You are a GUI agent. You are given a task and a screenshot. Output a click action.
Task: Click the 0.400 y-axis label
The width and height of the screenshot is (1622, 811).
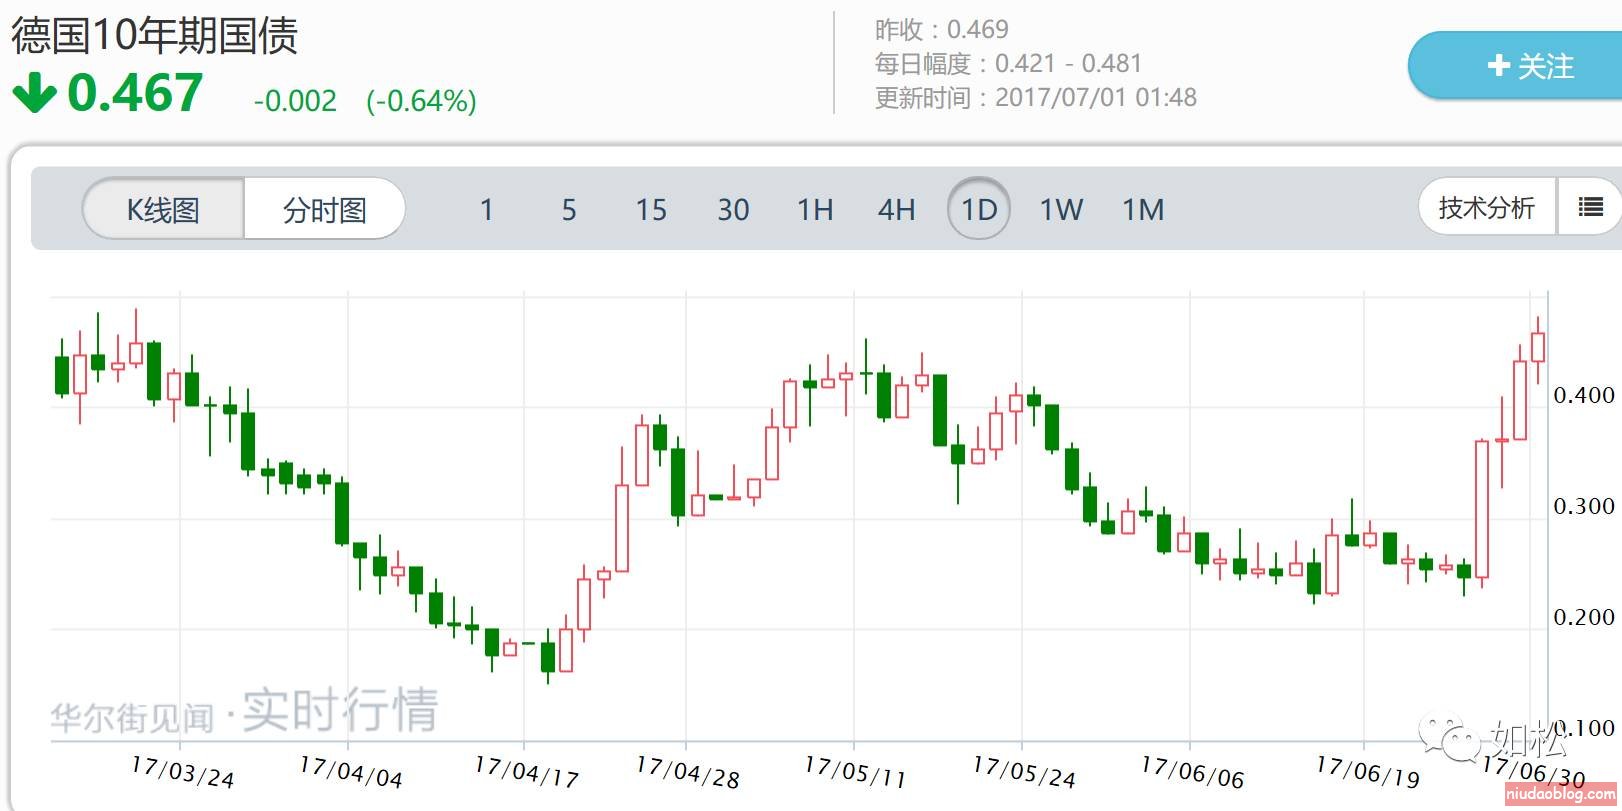coord(1584,396)
